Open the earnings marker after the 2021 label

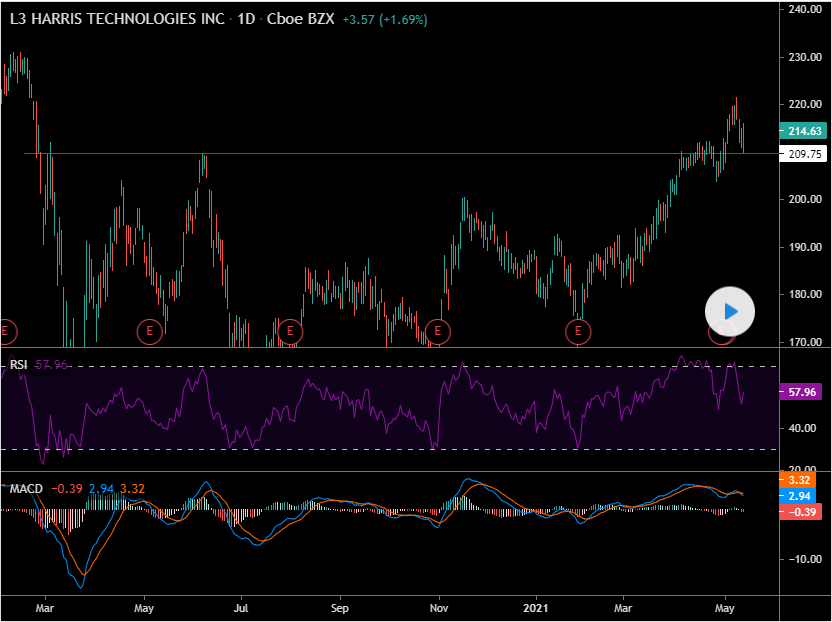pos(578,331)
